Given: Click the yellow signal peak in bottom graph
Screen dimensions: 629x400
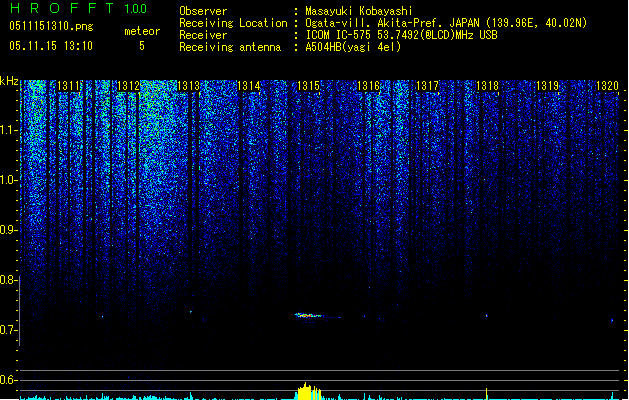Looking at the screenshot, I should (308, 392).
